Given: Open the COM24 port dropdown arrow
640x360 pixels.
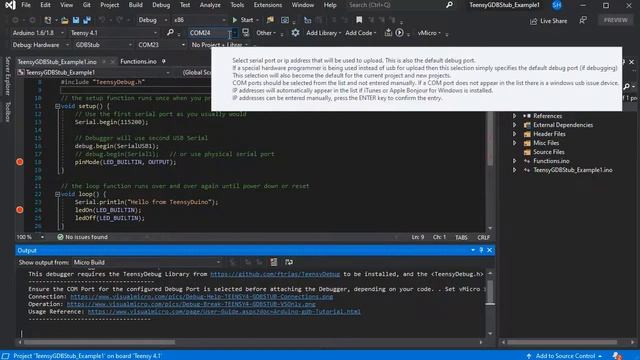Looking at the screenshot, I should 235,33.
